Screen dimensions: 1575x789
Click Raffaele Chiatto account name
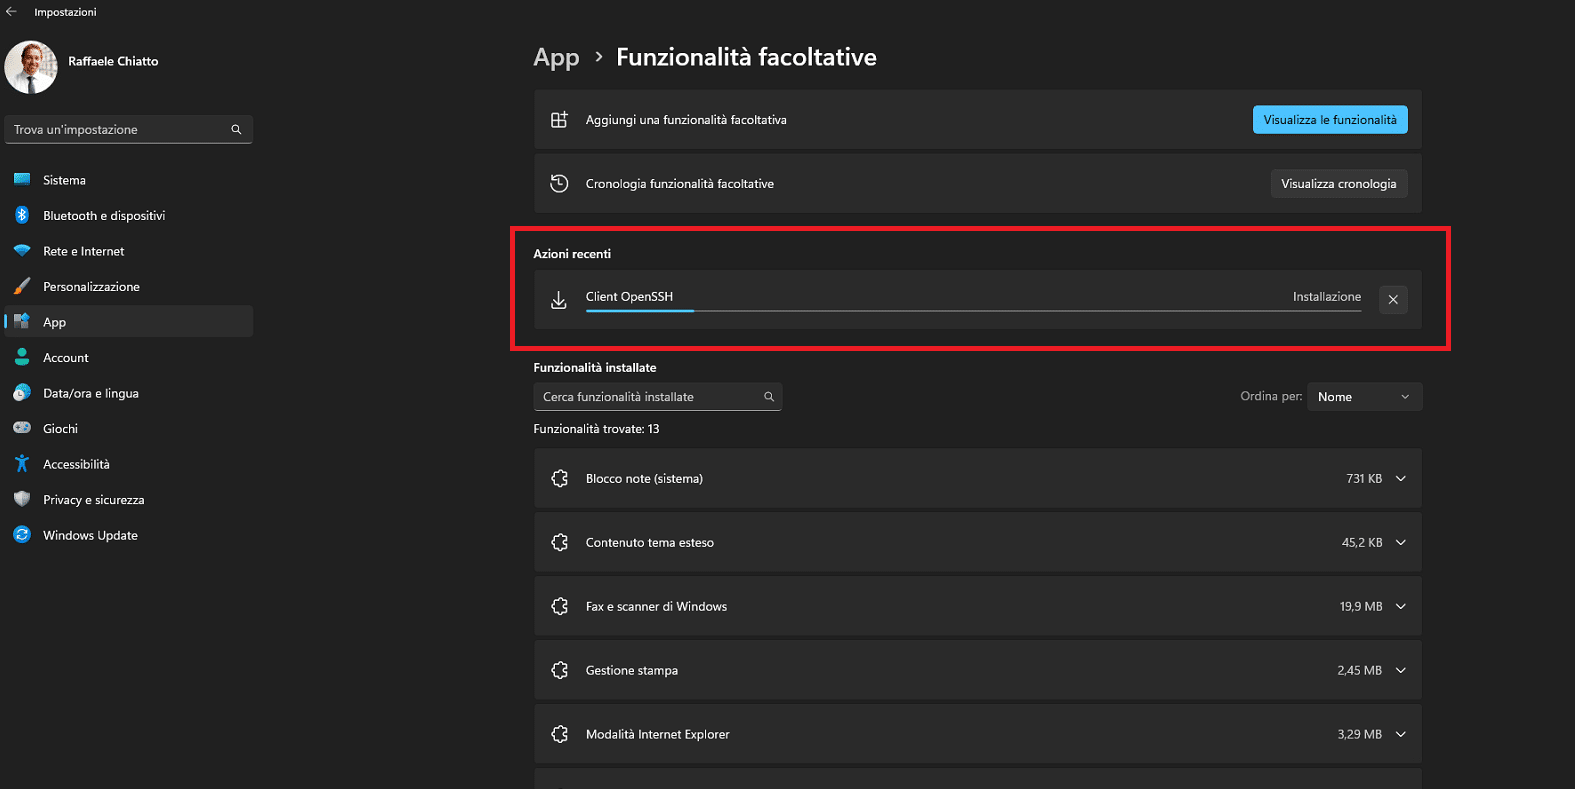tap(113, 61)
